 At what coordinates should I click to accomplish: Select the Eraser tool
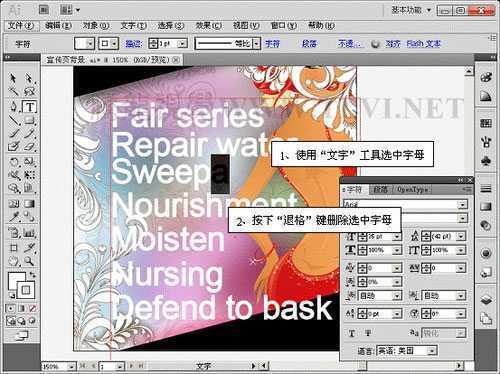tap(29, 146)
